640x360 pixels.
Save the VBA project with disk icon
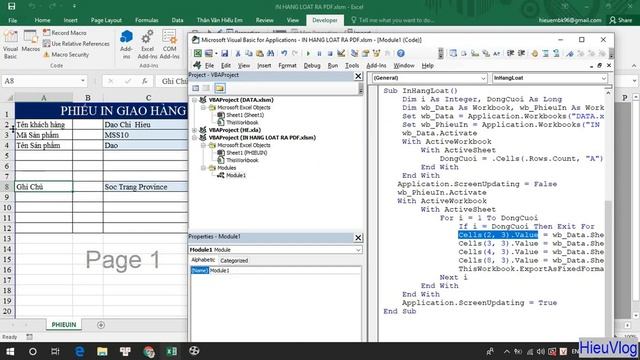pos(224,53)
